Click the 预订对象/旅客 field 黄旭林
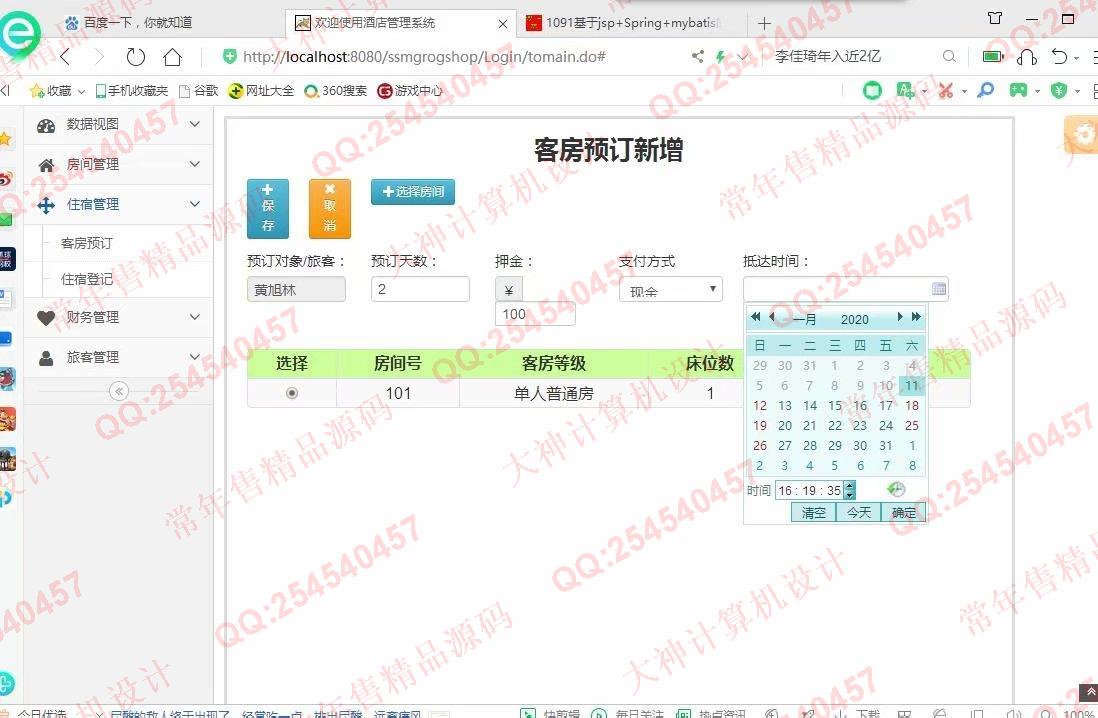This screenshot has height=718, width=1098. click(x=296, y=289)
